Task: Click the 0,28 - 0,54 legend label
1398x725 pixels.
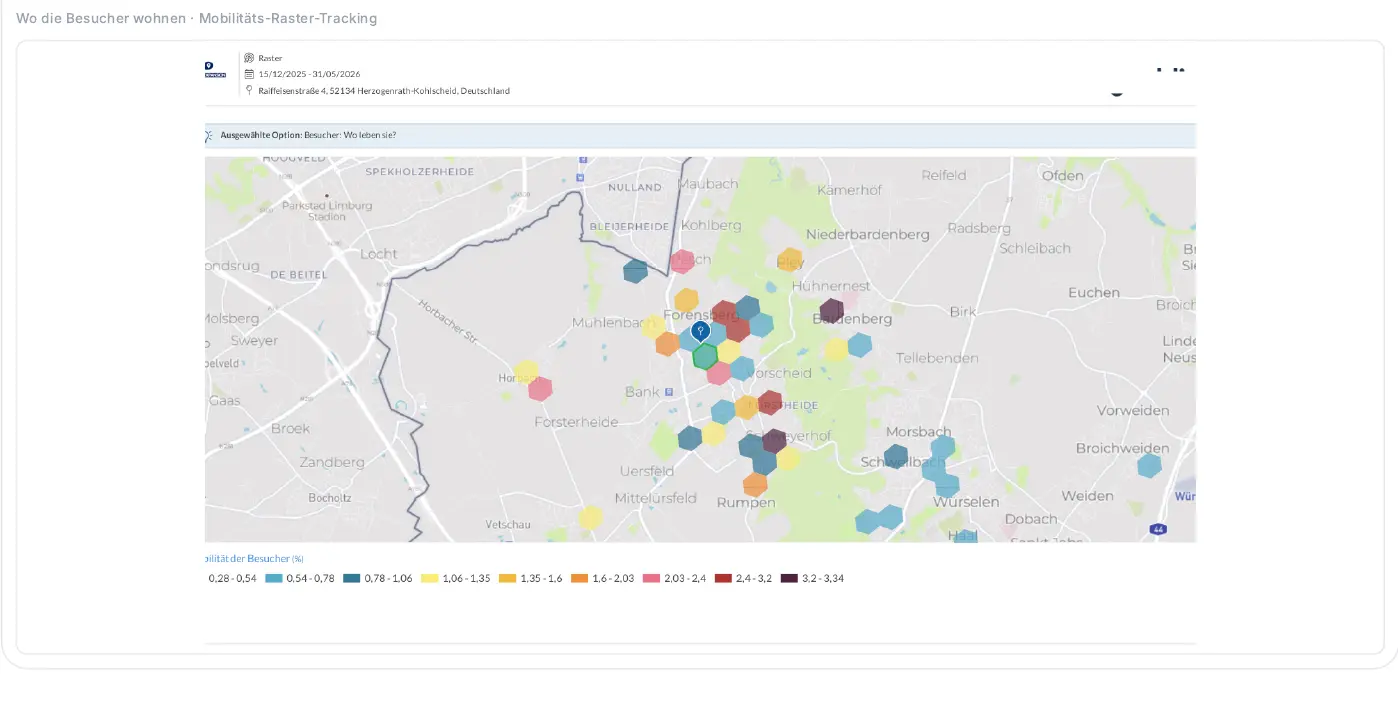Action: pyautogui.click(x=232, y=578)
